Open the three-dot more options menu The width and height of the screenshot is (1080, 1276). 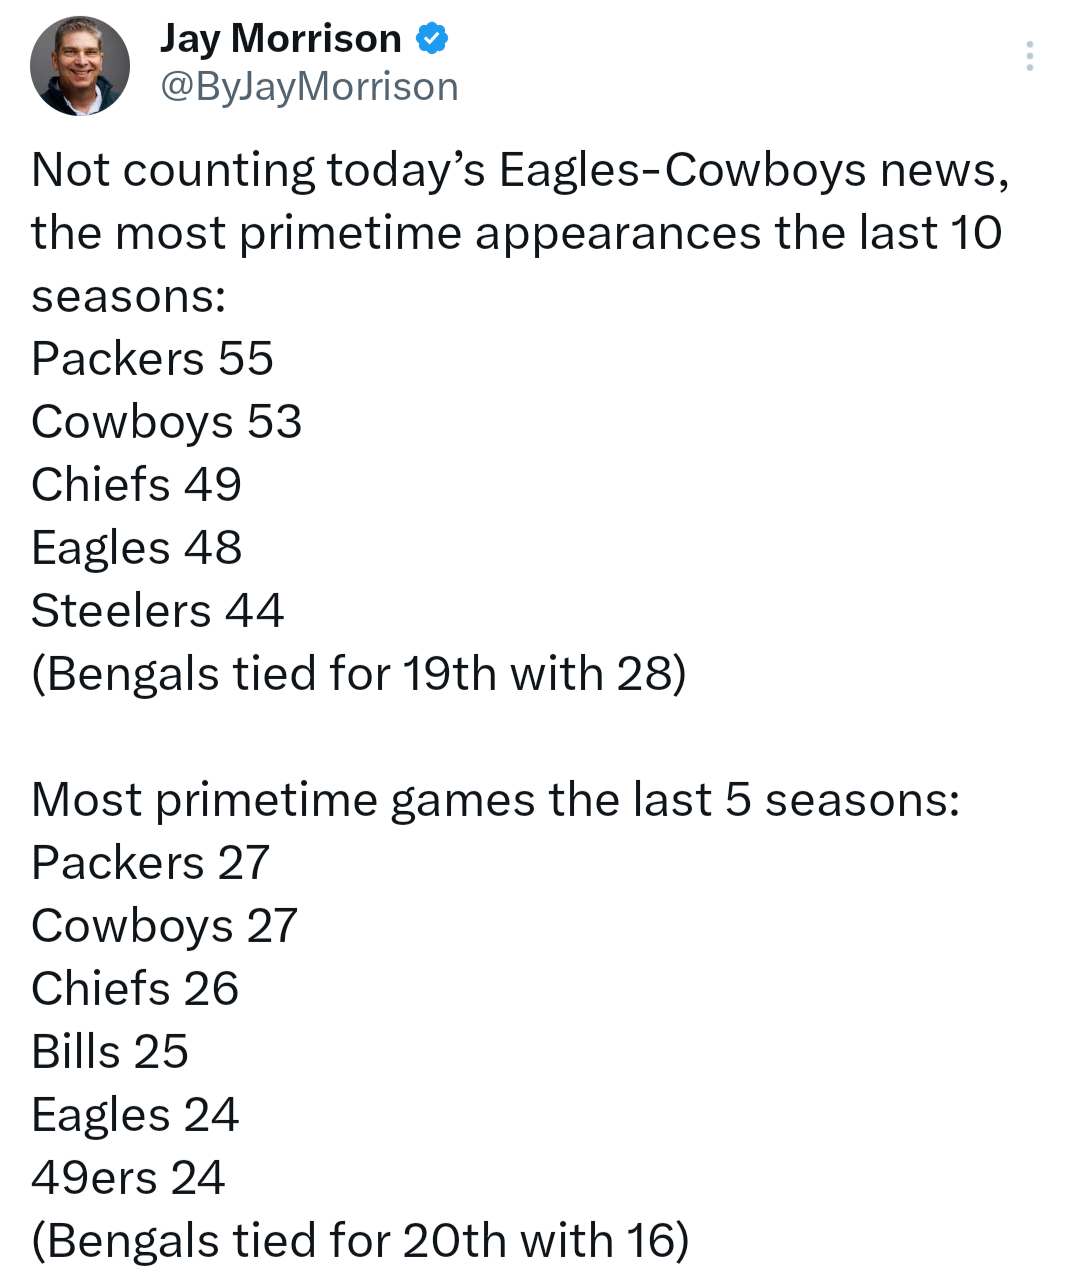click(1029, 56)
